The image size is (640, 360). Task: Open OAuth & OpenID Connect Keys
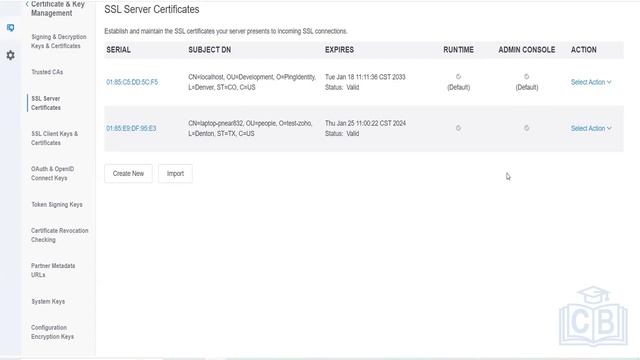click(x=53, y=173)
